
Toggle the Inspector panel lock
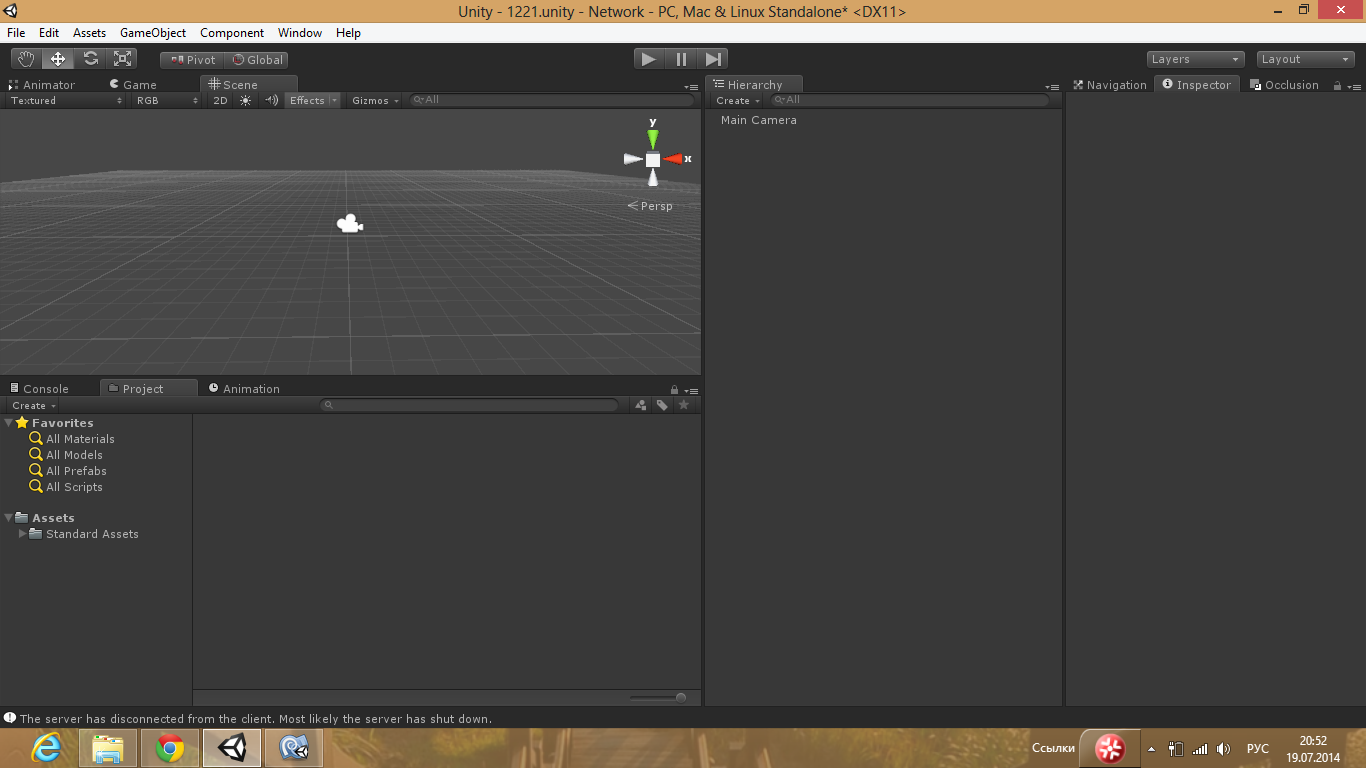tap(1337, 86)
